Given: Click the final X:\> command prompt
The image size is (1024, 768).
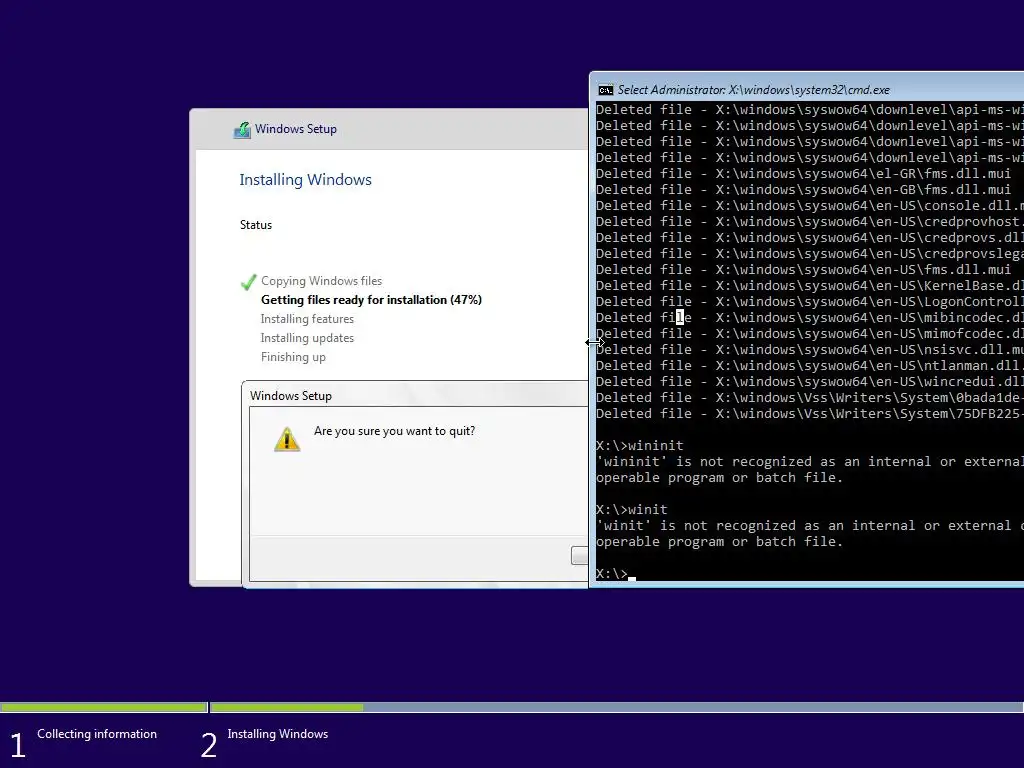Looking at the screenshot, I should pyautogui.click(x=615, y=573).
